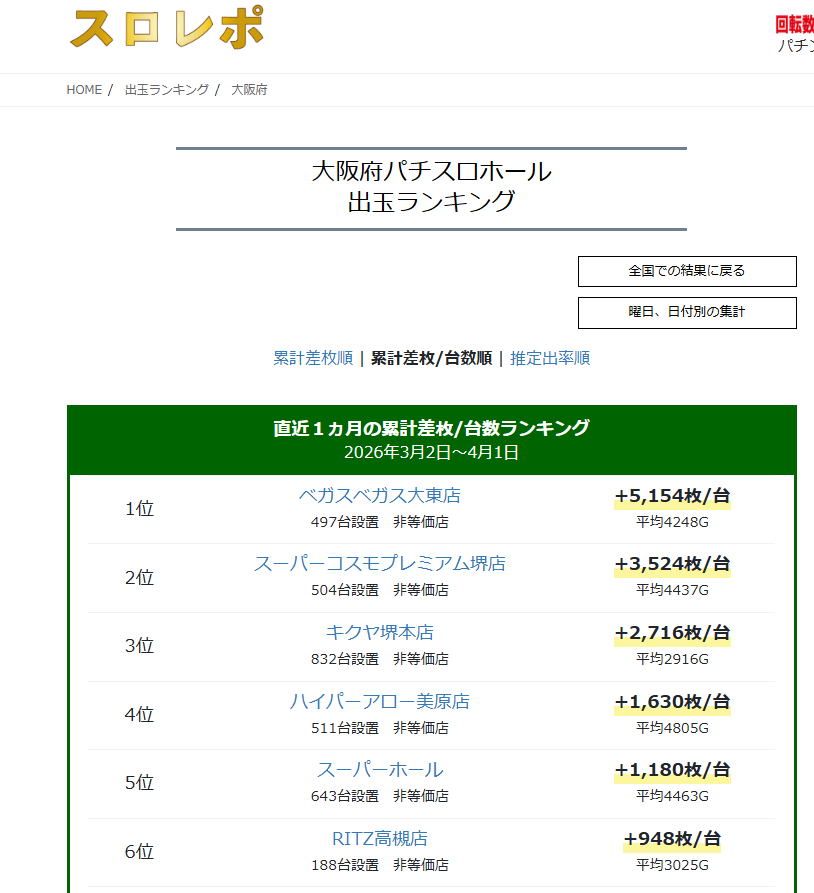Open the ベガスベガス大東店 hall page
Screen dimensions: 814x893
coord(379,496)
